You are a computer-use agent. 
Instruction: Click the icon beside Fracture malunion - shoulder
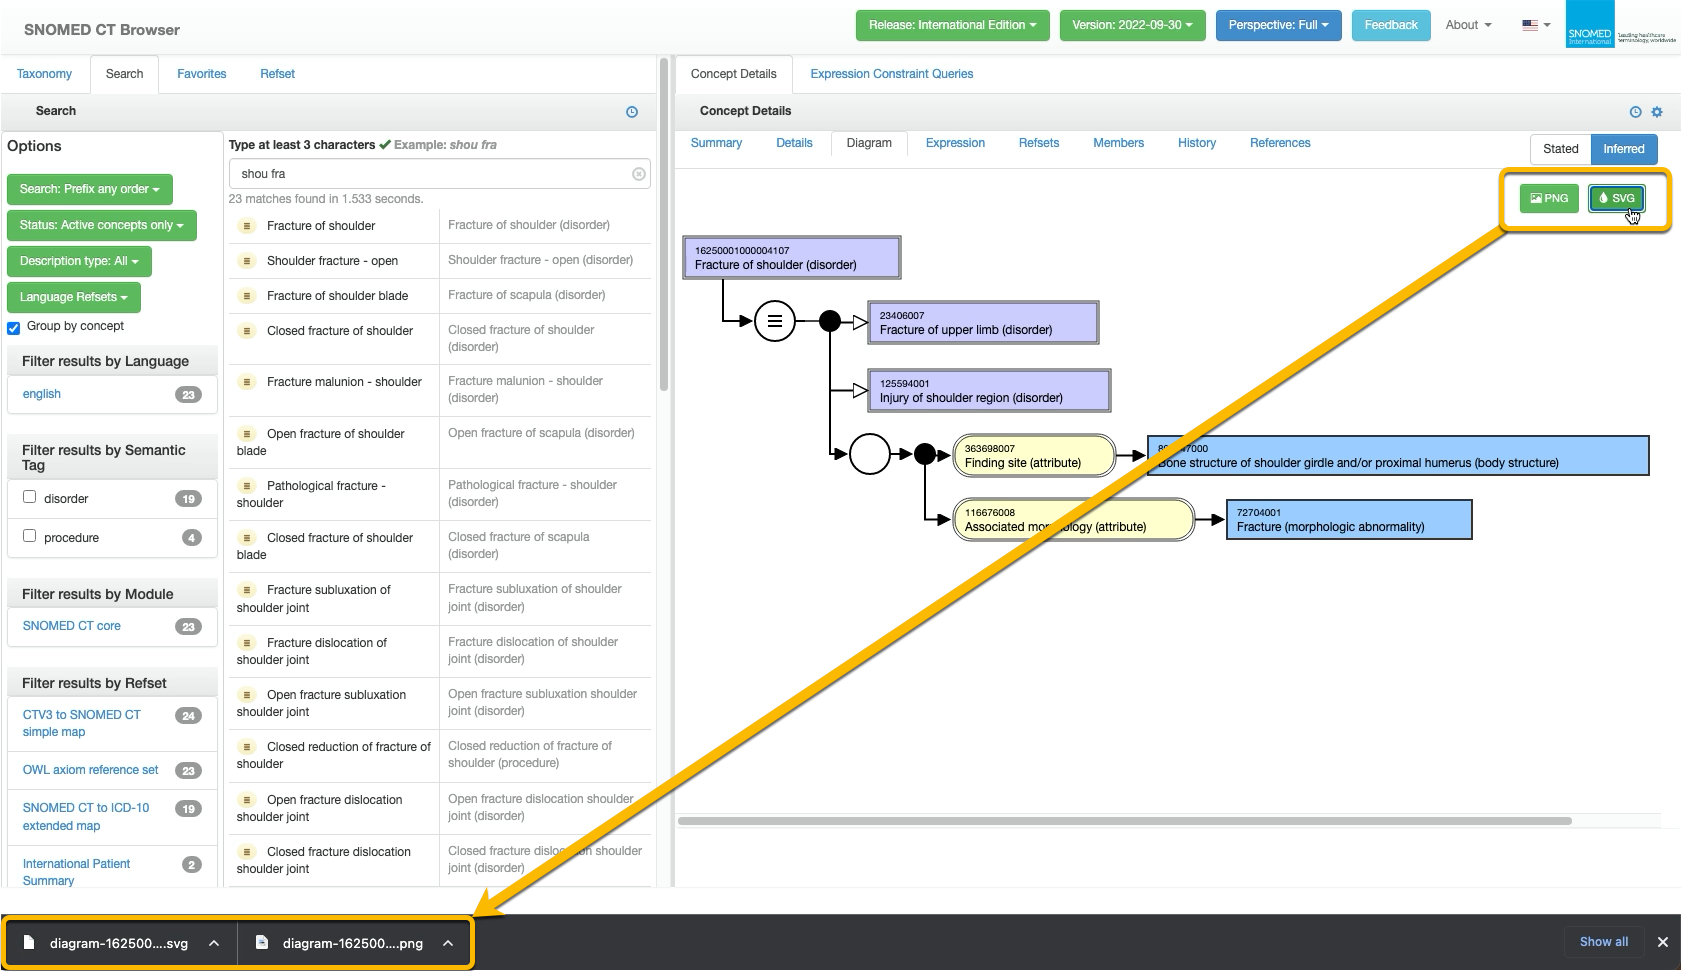pos(247,382)
